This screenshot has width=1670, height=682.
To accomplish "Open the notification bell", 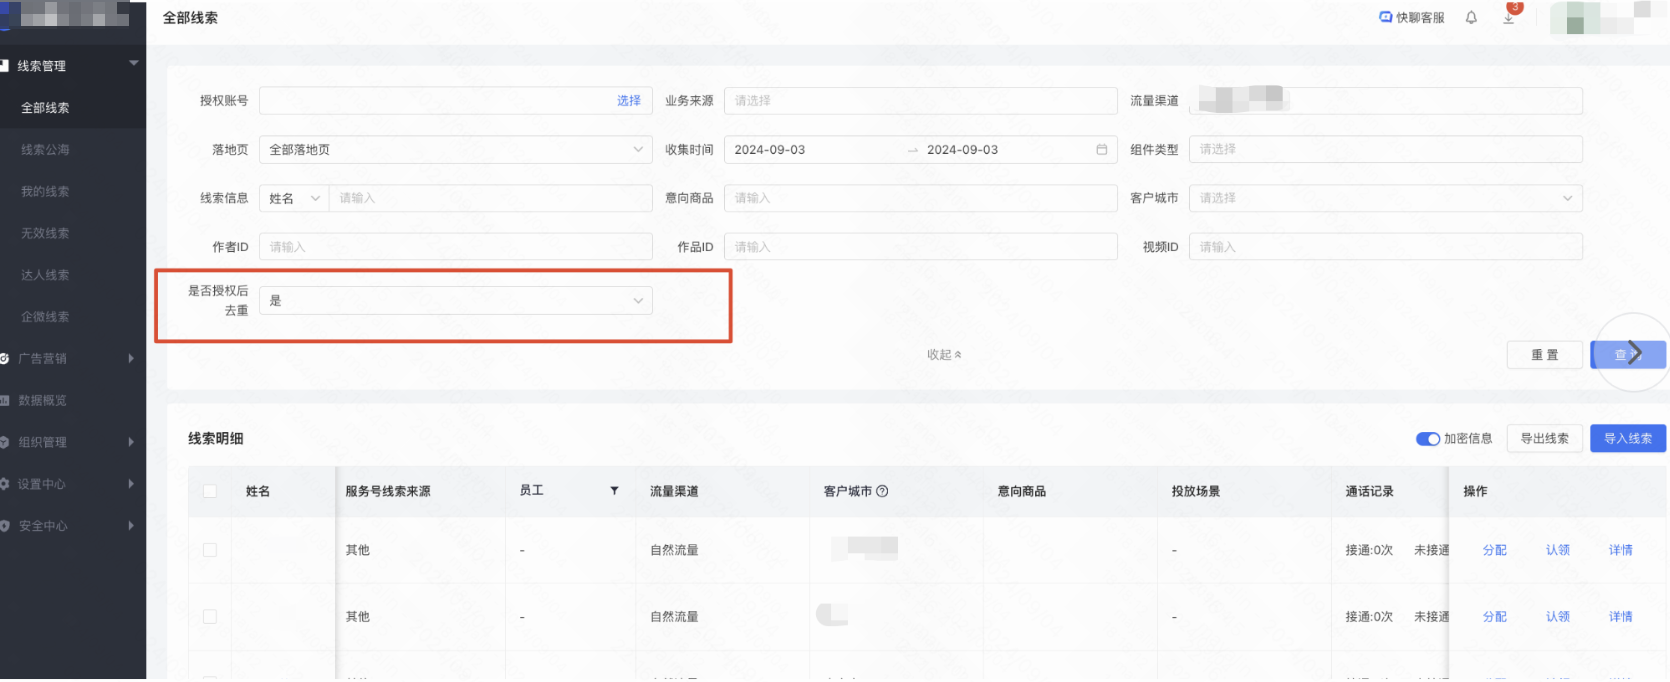I will pos(1471,17).
